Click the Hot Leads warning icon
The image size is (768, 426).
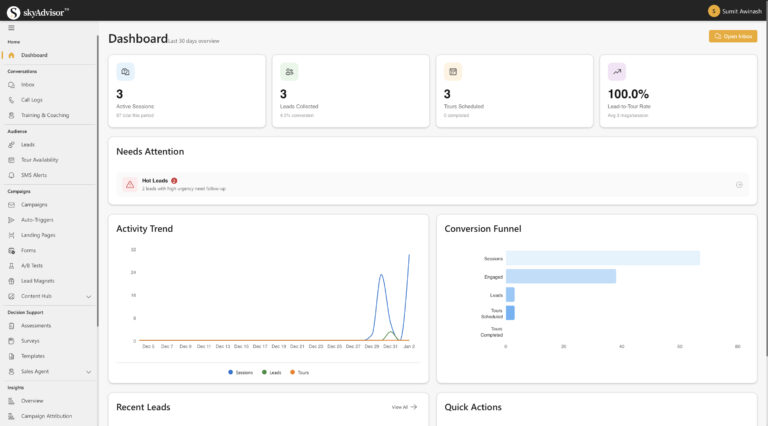[130, 184]
